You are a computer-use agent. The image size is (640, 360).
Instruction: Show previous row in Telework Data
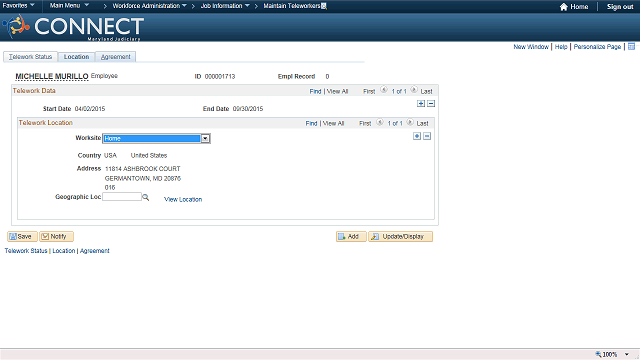pyautogui.click(x=384, y=90)
